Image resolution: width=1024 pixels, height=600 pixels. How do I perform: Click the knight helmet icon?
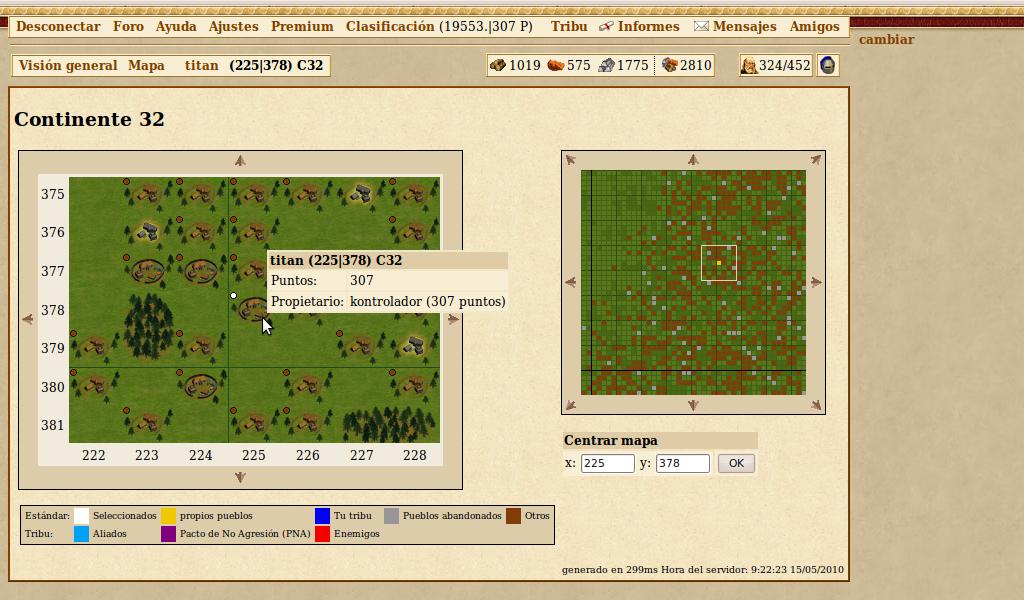coord(828,65)
